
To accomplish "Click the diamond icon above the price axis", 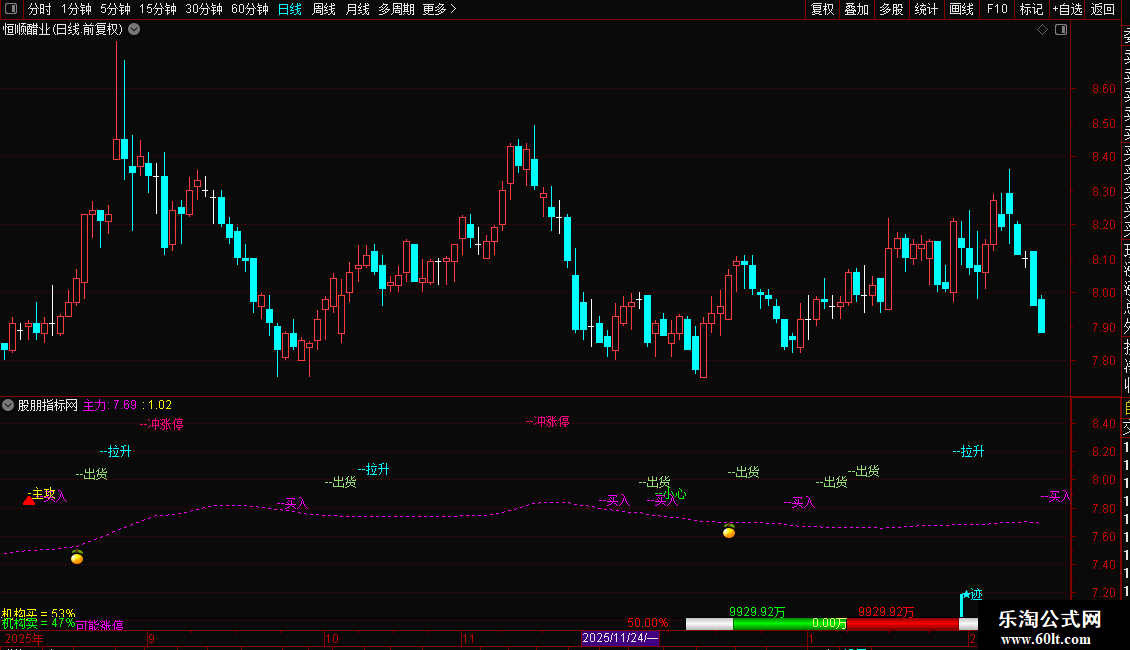I will click(1042, 30).
